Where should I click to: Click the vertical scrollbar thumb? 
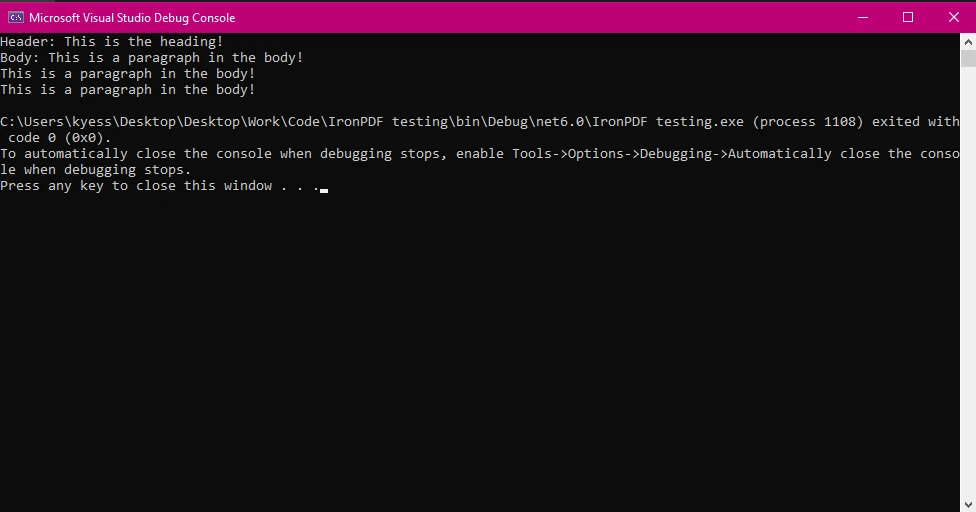coord(968,59)
